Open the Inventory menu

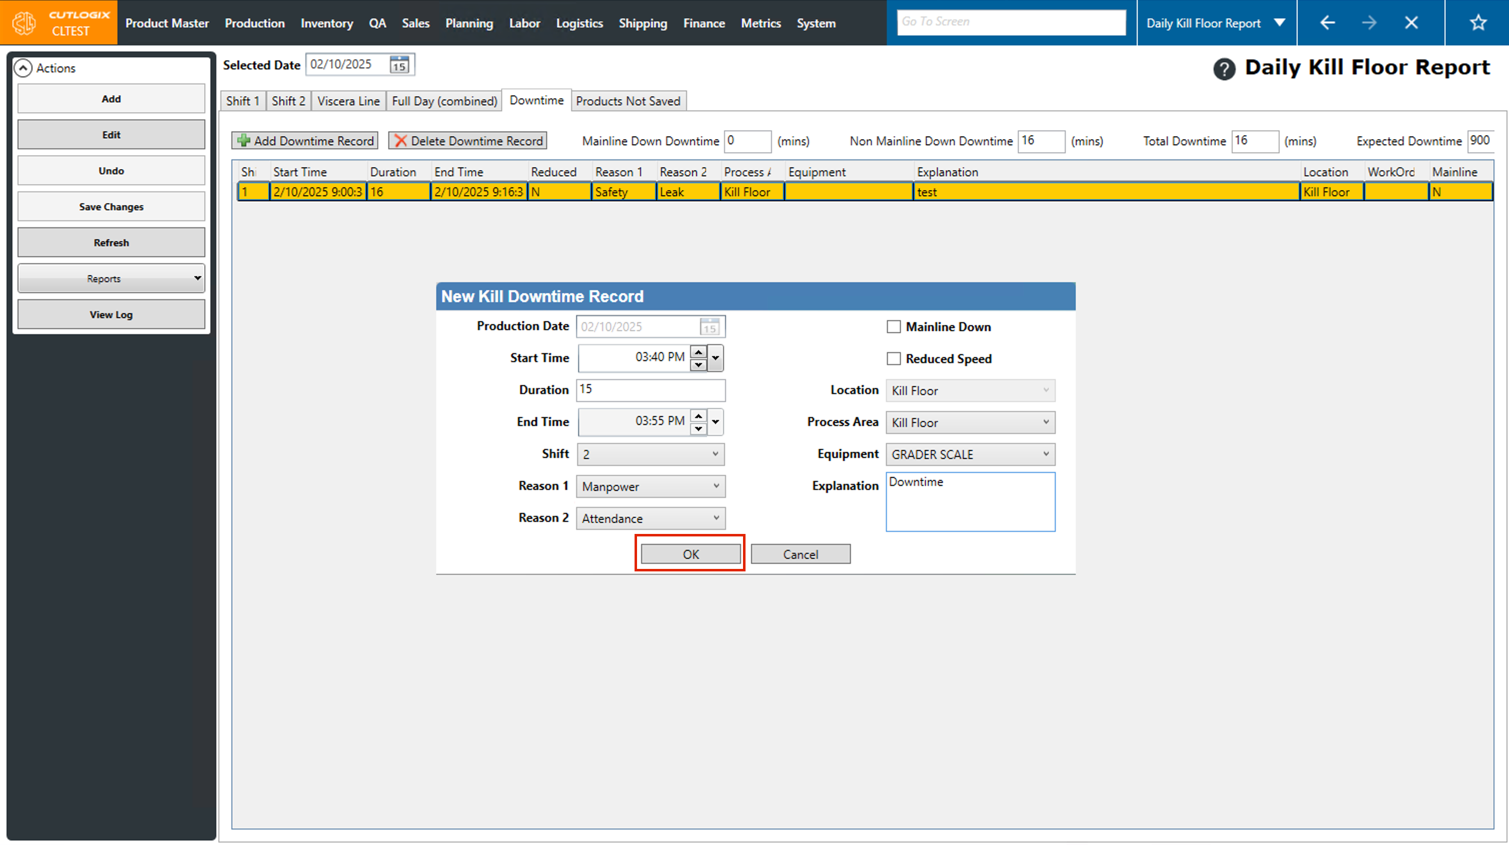tap(326, 23)
